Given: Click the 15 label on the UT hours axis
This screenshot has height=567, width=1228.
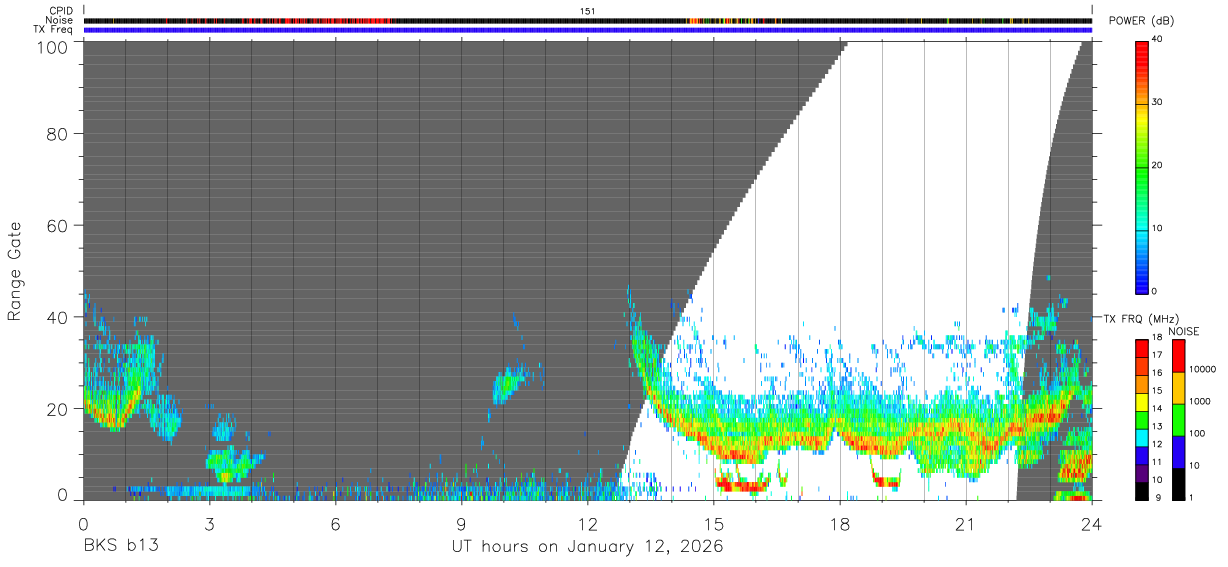Looking at the screenshot, I should [x=714, y=524].
